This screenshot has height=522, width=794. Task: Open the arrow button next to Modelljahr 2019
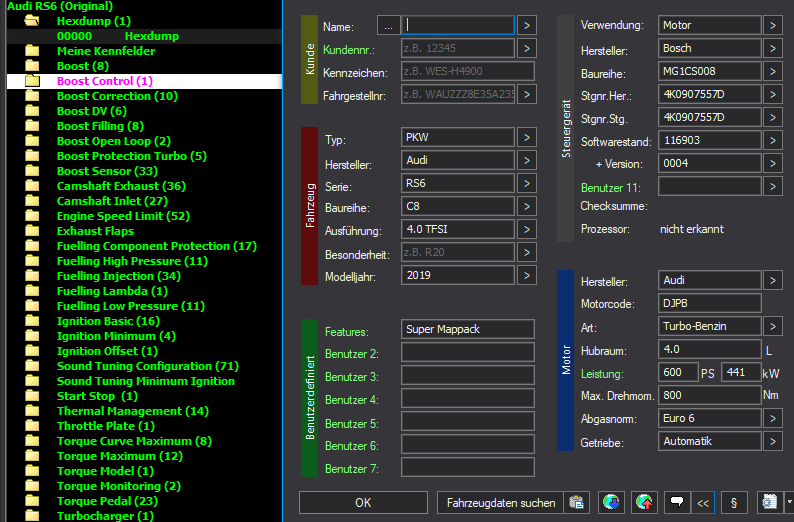pyautogui.click(x=527, y=275)
